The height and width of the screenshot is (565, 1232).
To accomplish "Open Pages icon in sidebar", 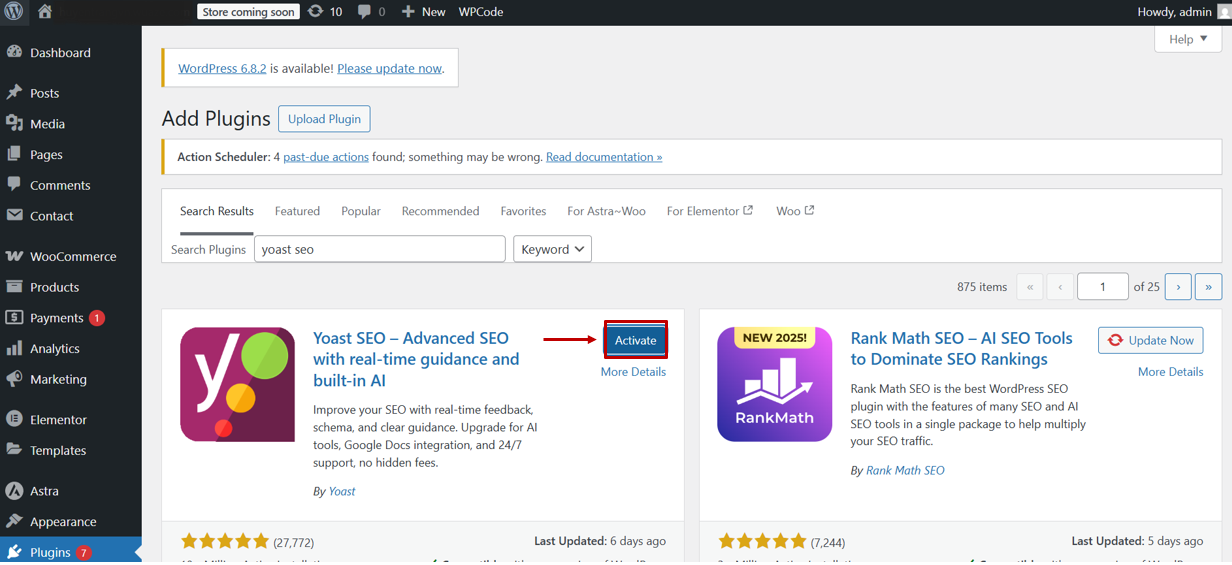I will pyautogui.click(x=14, y=154).
